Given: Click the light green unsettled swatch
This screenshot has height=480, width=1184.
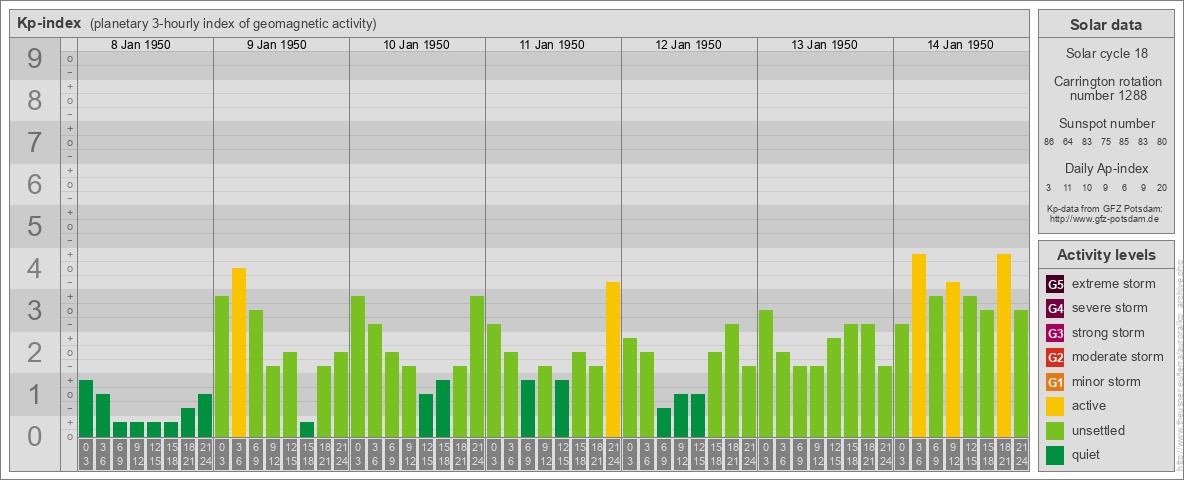Looking at the screenshot, I should 1055,431.
